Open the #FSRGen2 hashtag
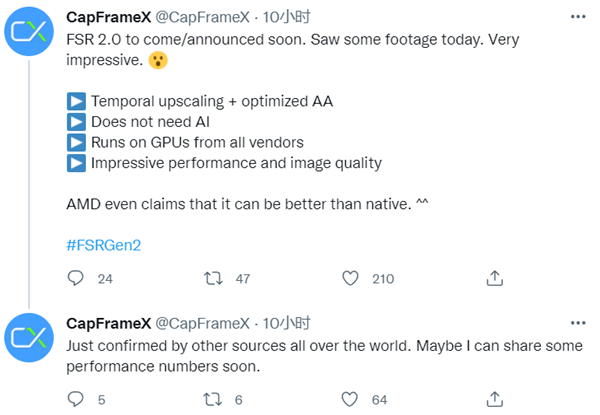600x415 pixels. tap(105, 244)
